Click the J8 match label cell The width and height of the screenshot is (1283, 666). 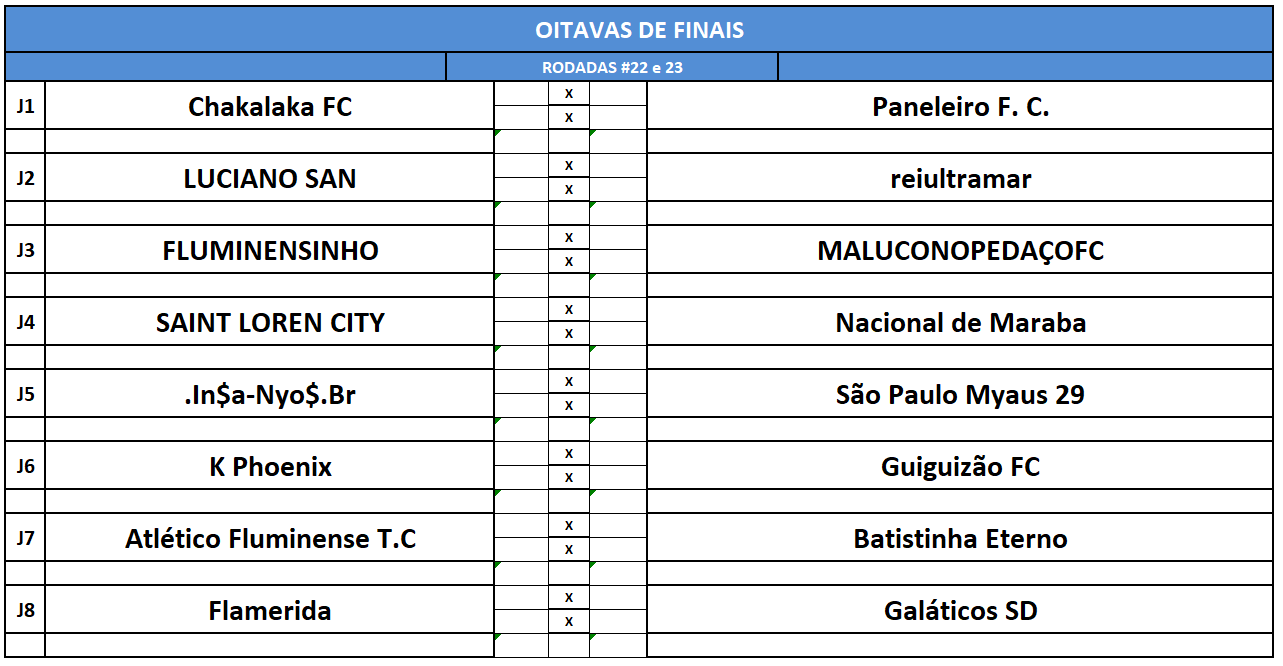click(25, 610)
